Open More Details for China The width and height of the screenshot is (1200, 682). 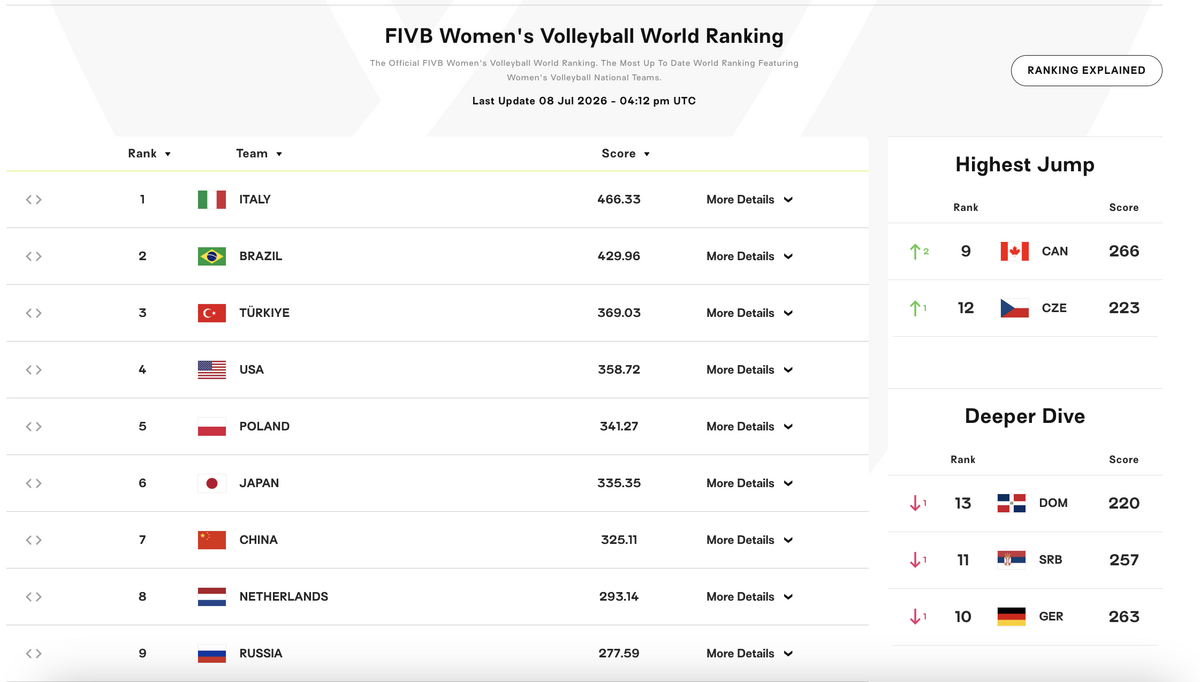749,540
